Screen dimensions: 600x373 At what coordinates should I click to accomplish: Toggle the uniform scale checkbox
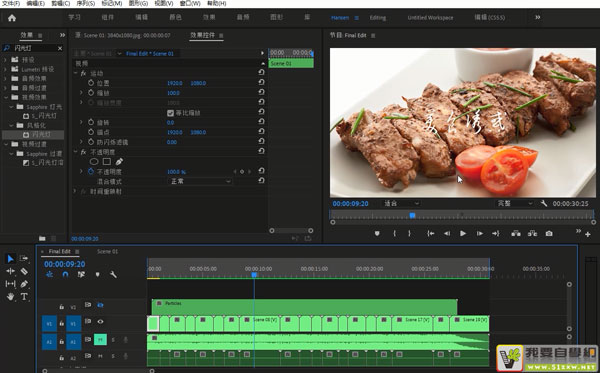(x=170, y=113)
